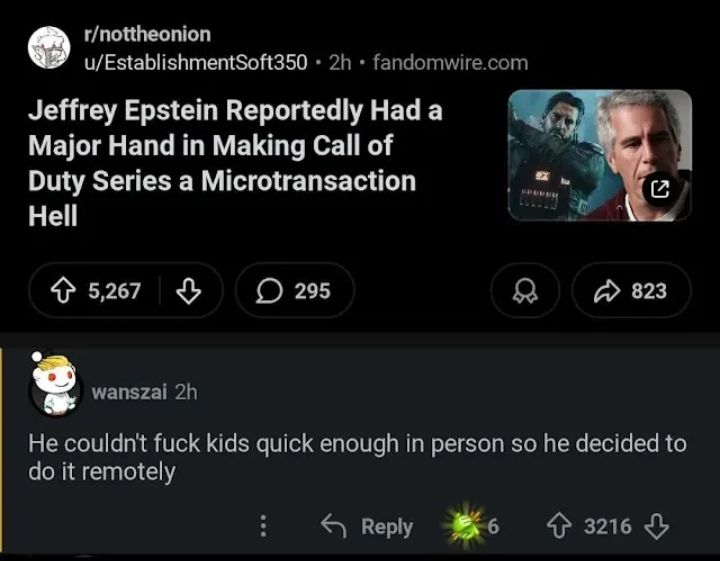The image size is (720, 561).
Task: Upvote the post with 5,267 votes
Action: (68, 291)
